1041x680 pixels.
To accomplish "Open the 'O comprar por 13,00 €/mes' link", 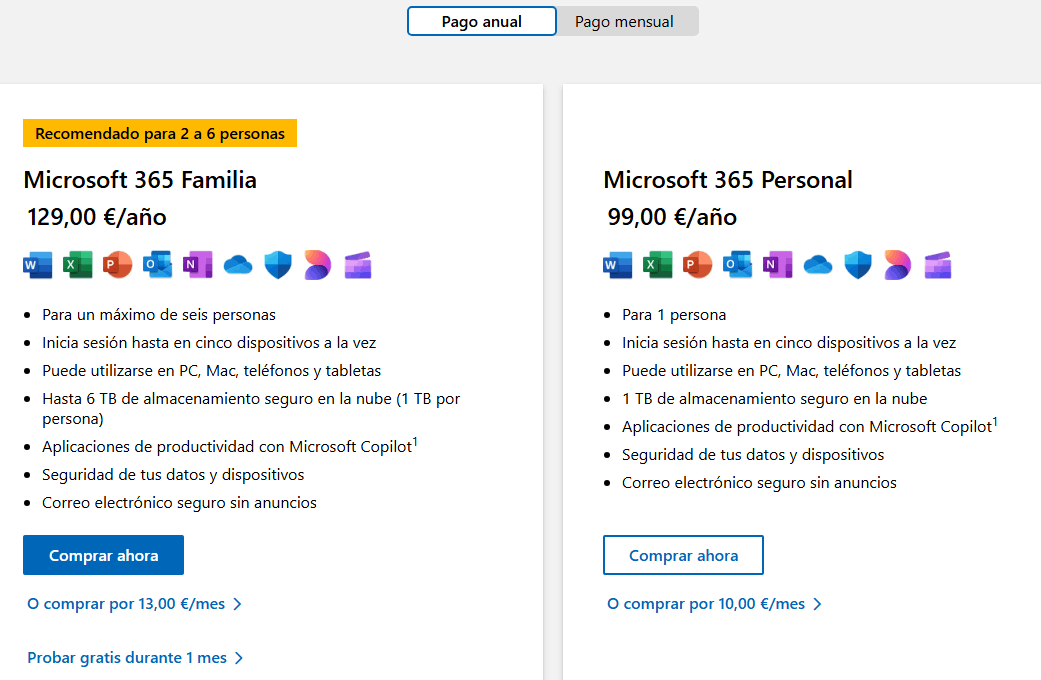I will click(134, 604).
